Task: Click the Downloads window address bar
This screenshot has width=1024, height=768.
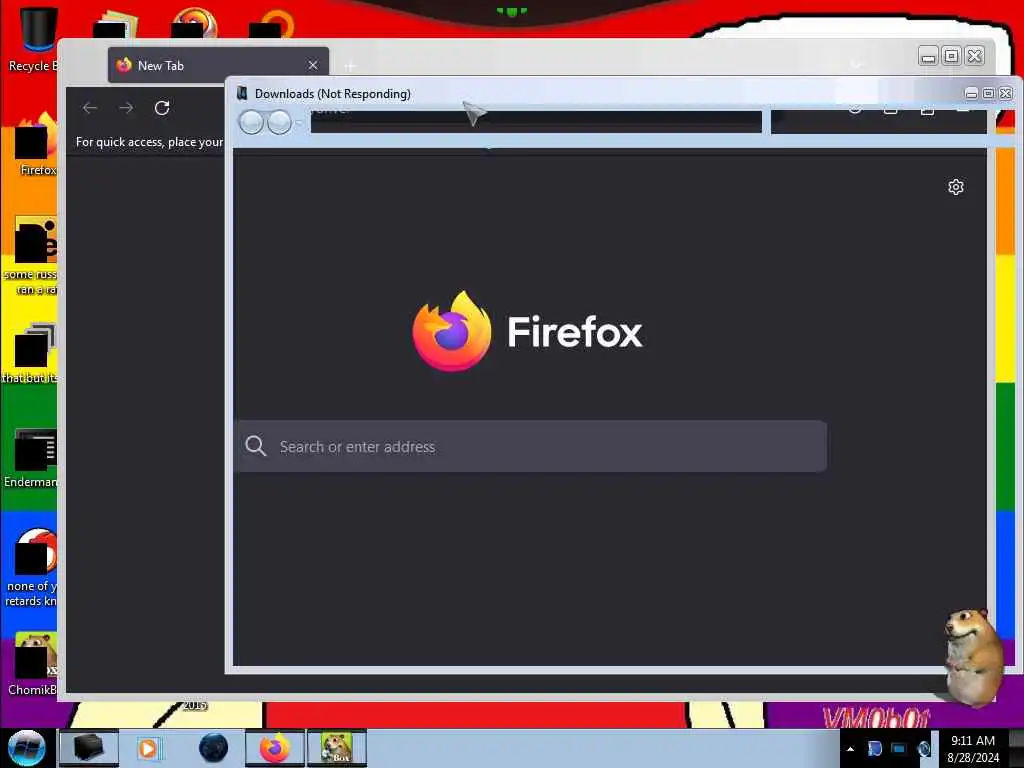Action: tap(536, 121)
